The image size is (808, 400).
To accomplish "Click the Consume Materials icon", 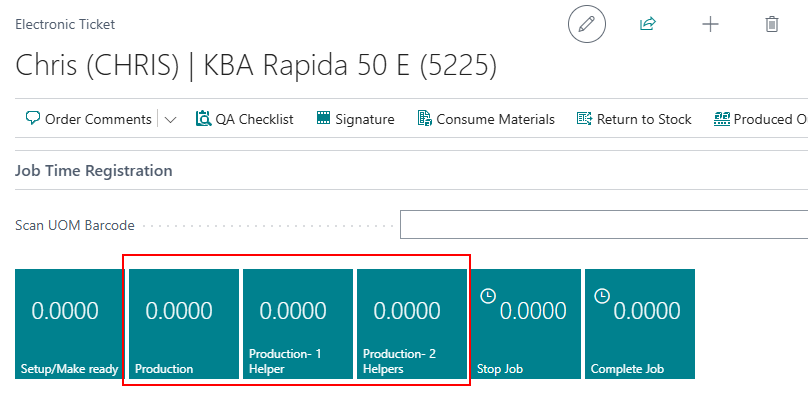I will [425, 119].
